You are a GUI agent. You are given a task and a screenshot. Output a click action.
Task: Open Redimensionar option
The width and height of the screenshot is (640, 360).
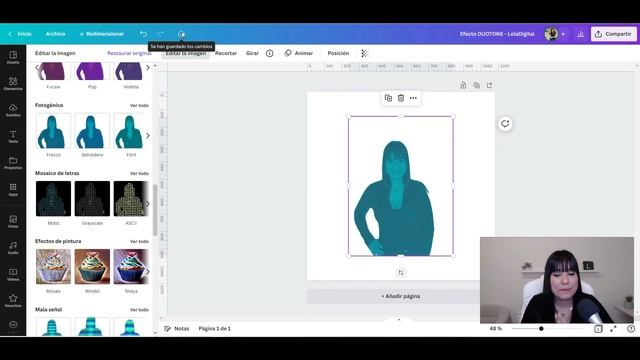click(102, 34)
